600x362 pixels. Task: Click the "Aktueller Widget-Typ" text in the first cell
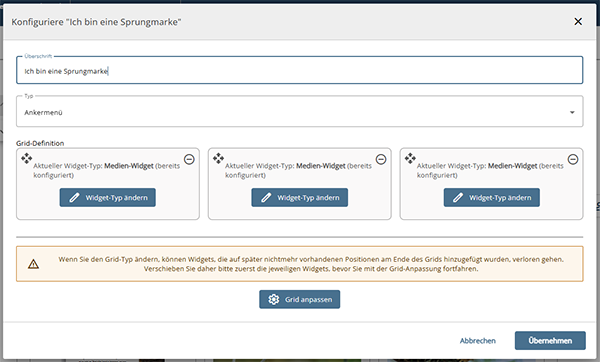coord(107,170)
